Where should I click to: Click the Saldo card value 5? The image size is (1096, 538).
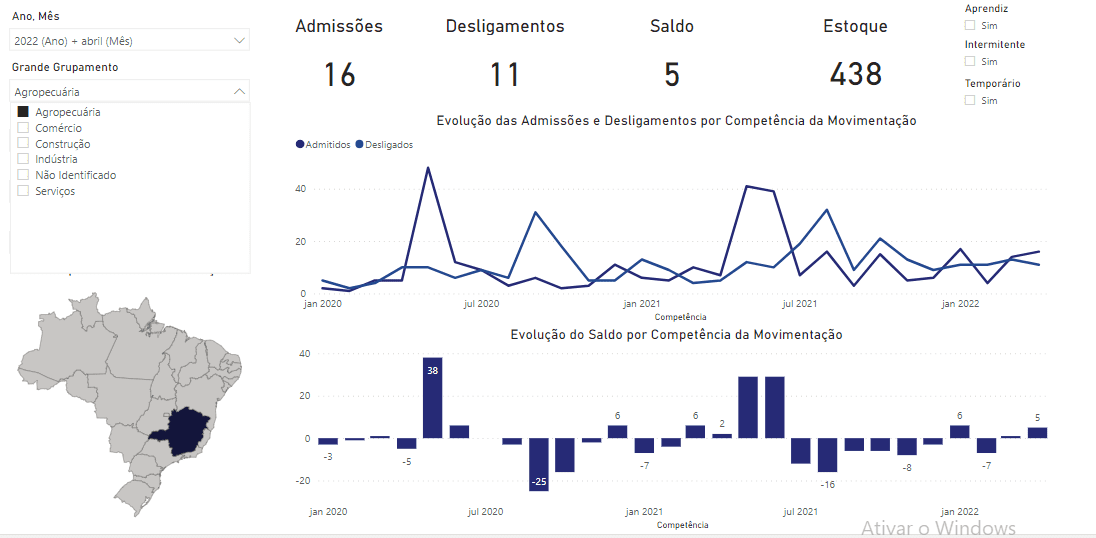[671, 74]
